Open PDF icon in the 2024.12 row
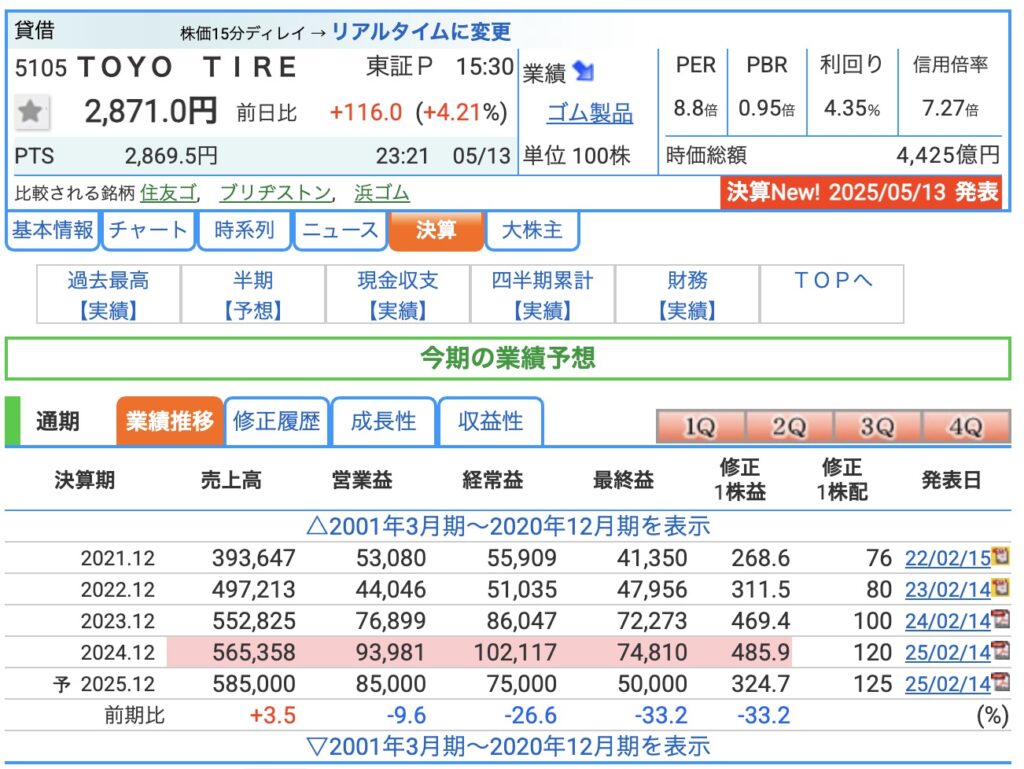The image size is (1024, 769). coord(1000,650)
